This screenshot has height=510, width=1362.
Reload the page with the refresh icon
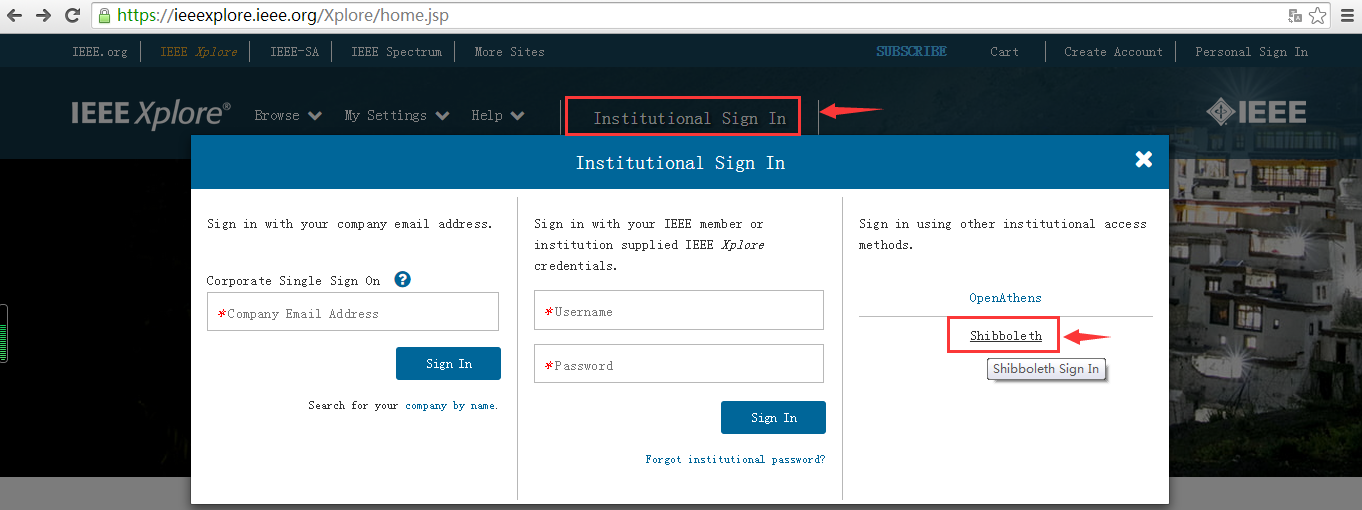tap(72, 16)
